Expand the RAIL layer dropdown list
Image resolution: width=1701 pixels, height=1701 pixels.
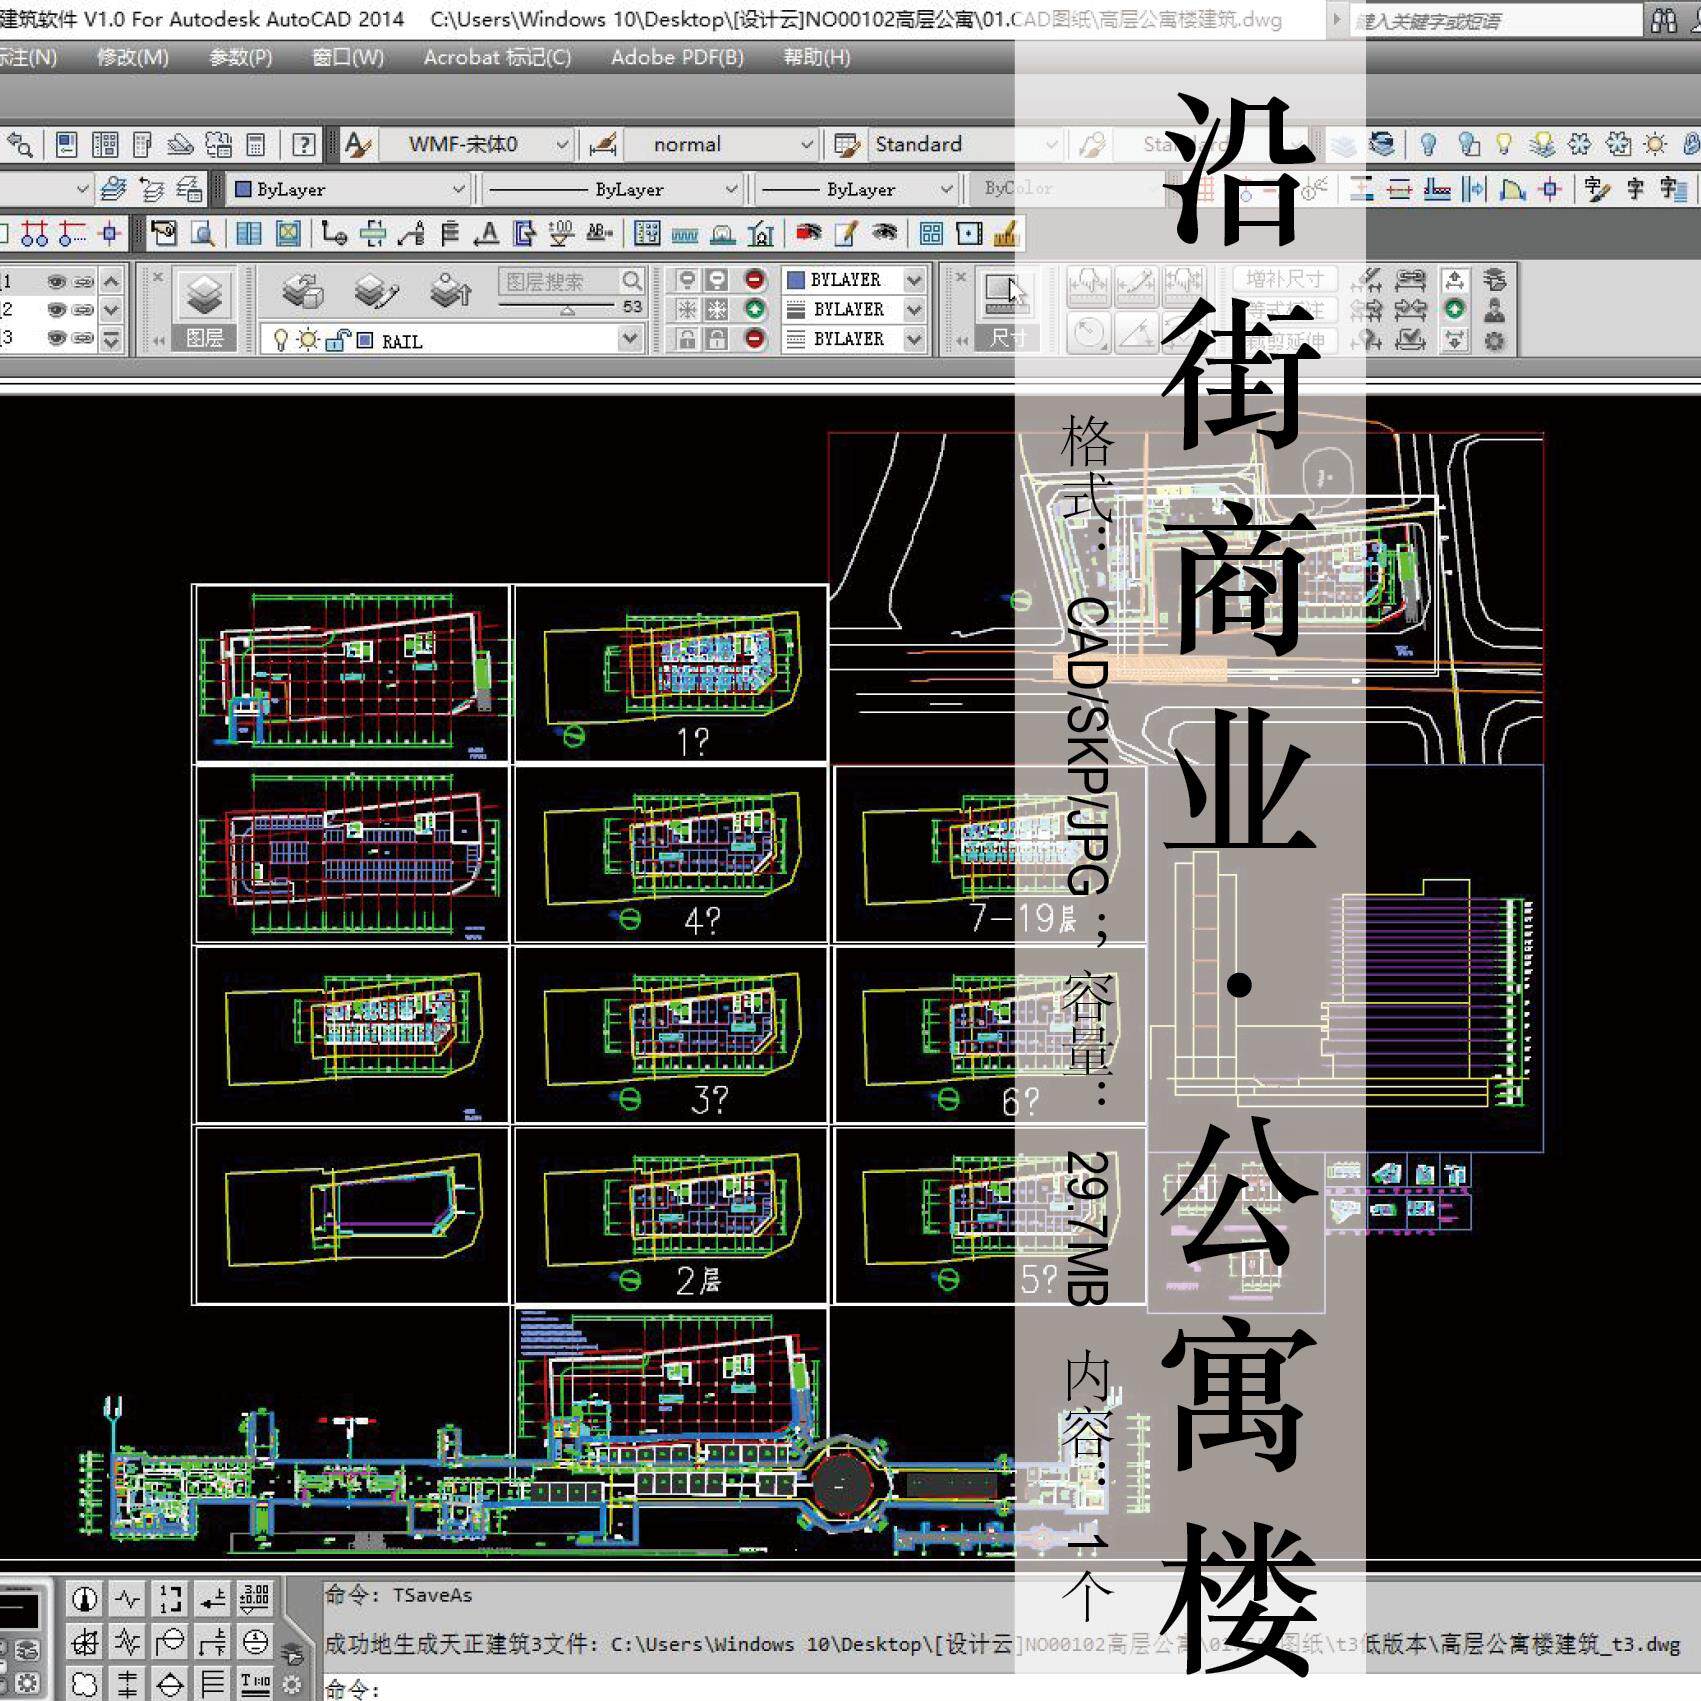click(x=629, y=340)
